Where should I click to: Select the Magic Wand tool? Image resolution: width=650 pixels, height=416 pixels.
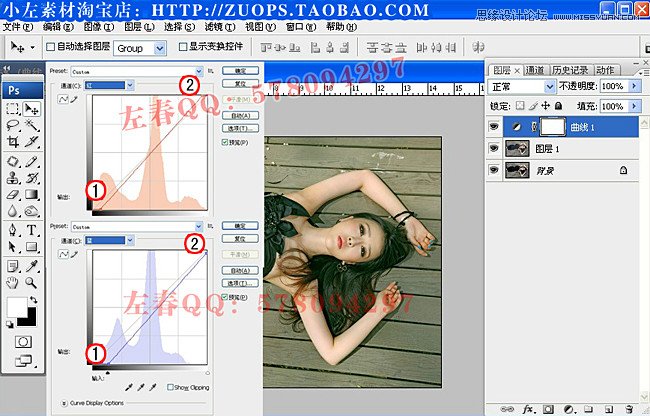(31, 126)
